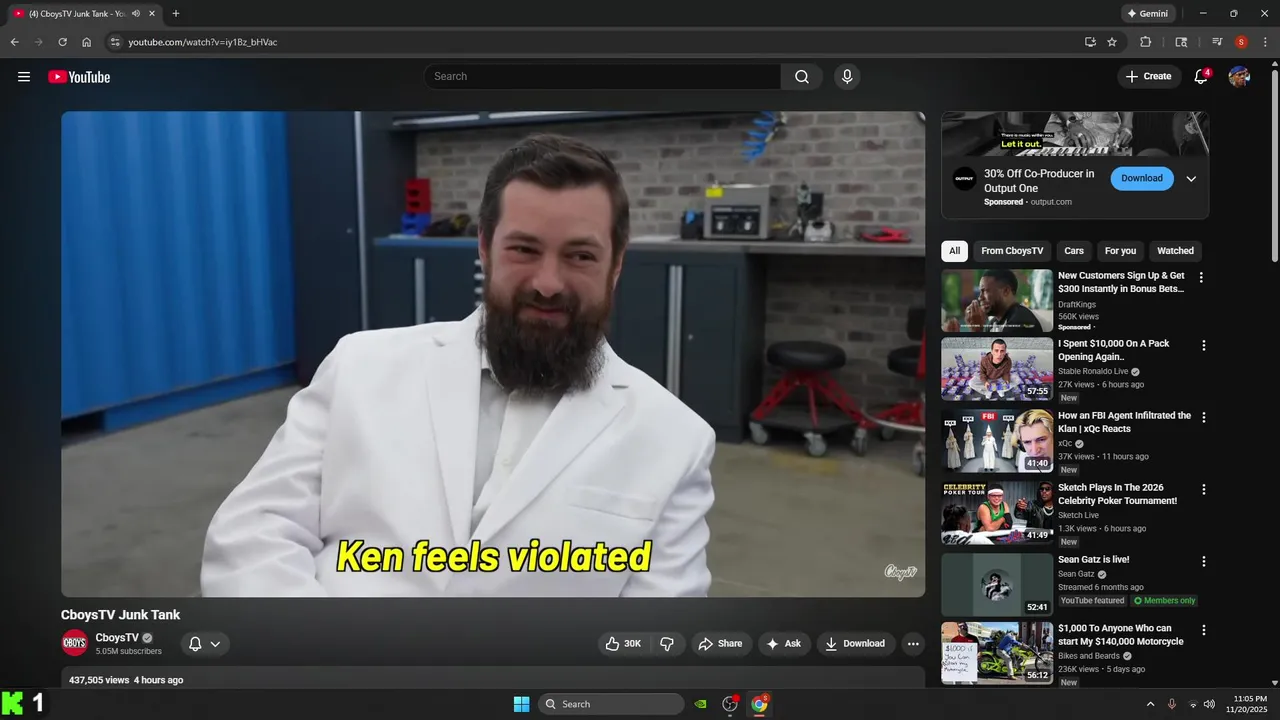Open options for the DraftKings sponsored video
Viewport: 1280px width, 720px height.
1202,278
